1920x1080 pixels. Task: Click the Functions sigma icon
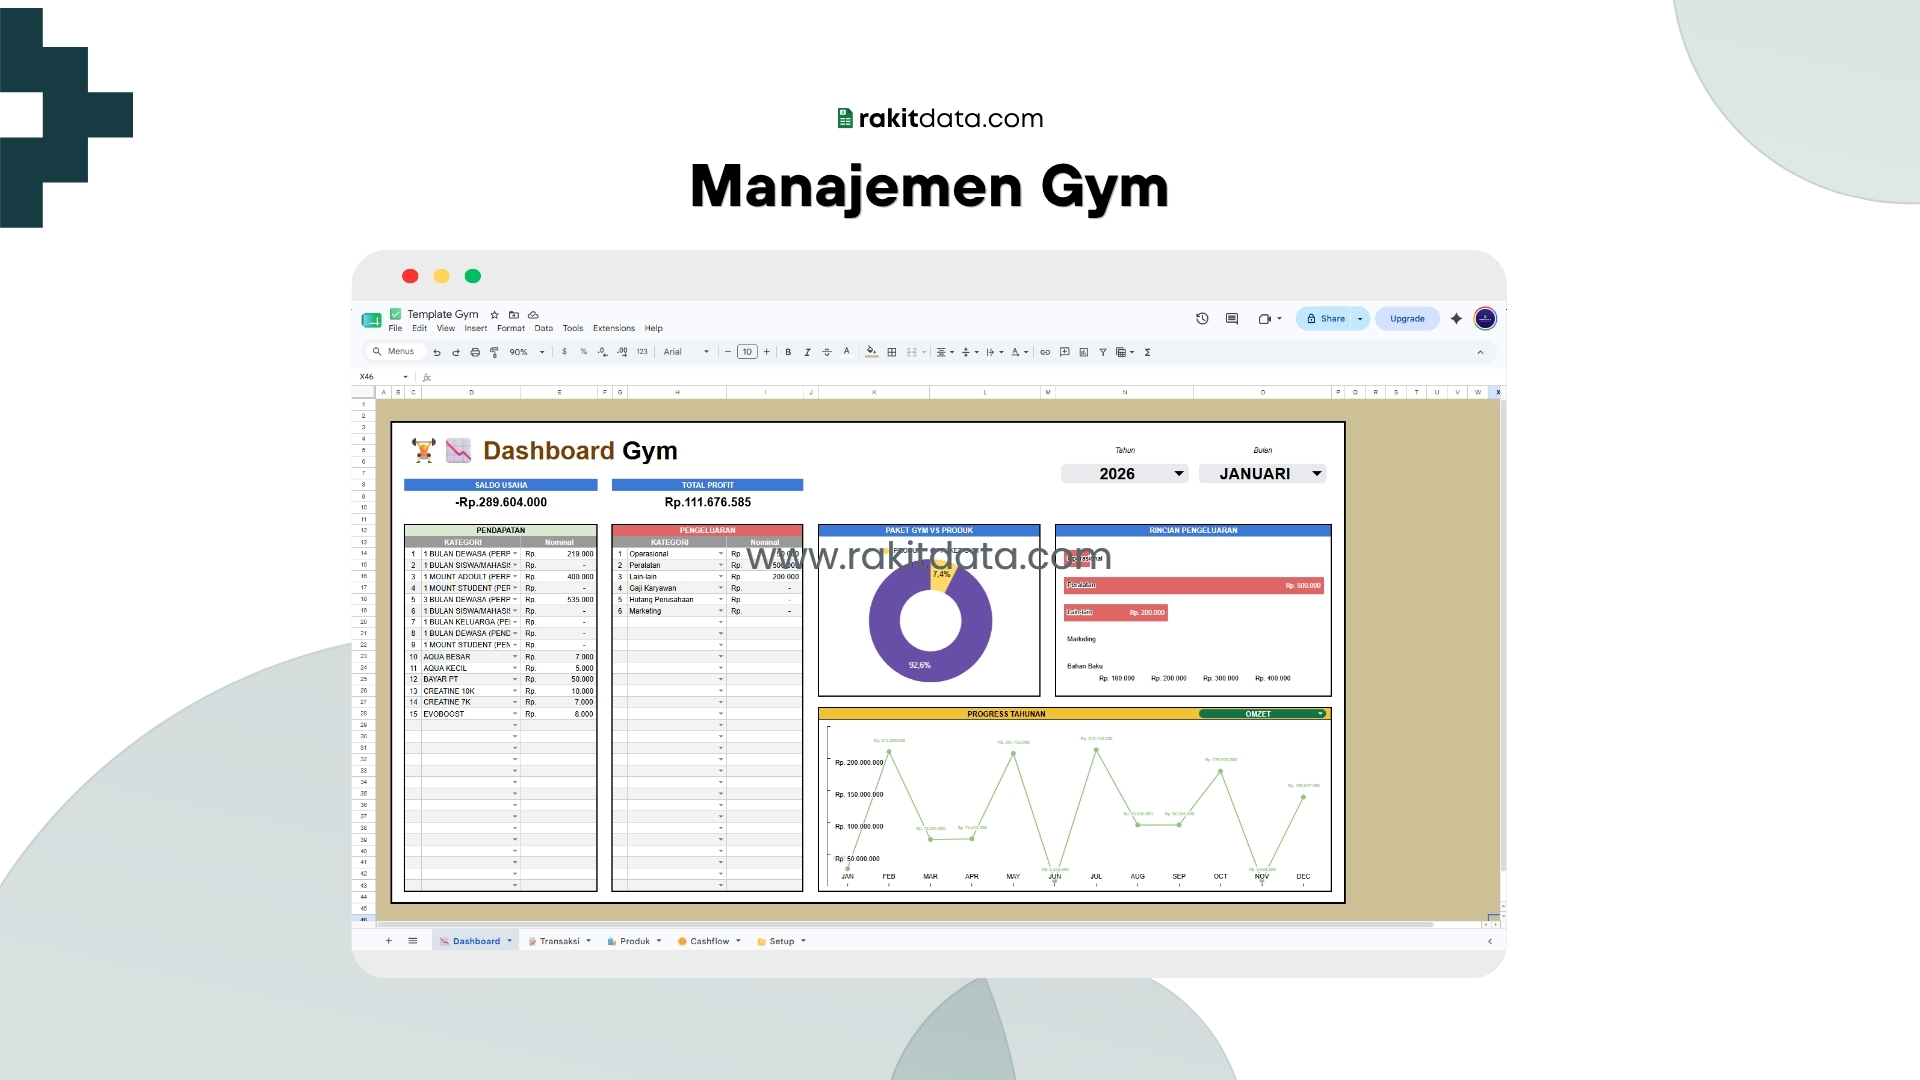tap(1147, 352)
